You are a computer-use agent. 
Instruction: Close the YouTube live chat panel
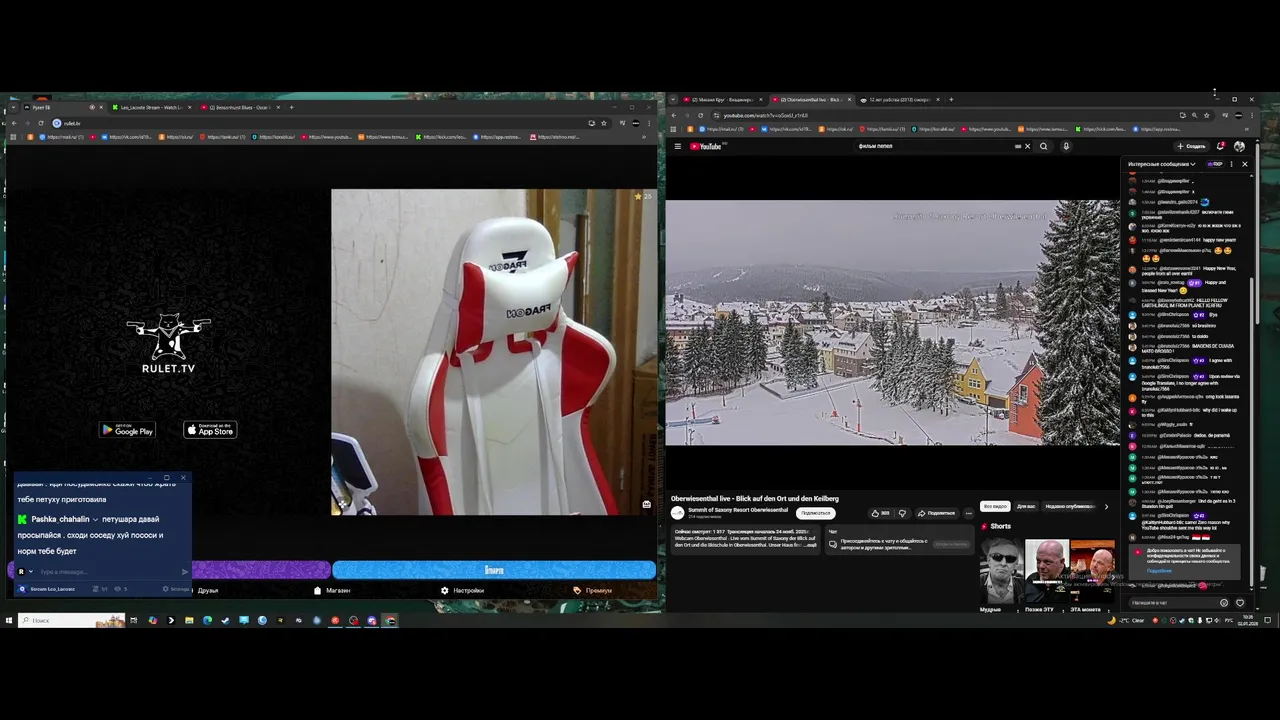(1245, 164)
